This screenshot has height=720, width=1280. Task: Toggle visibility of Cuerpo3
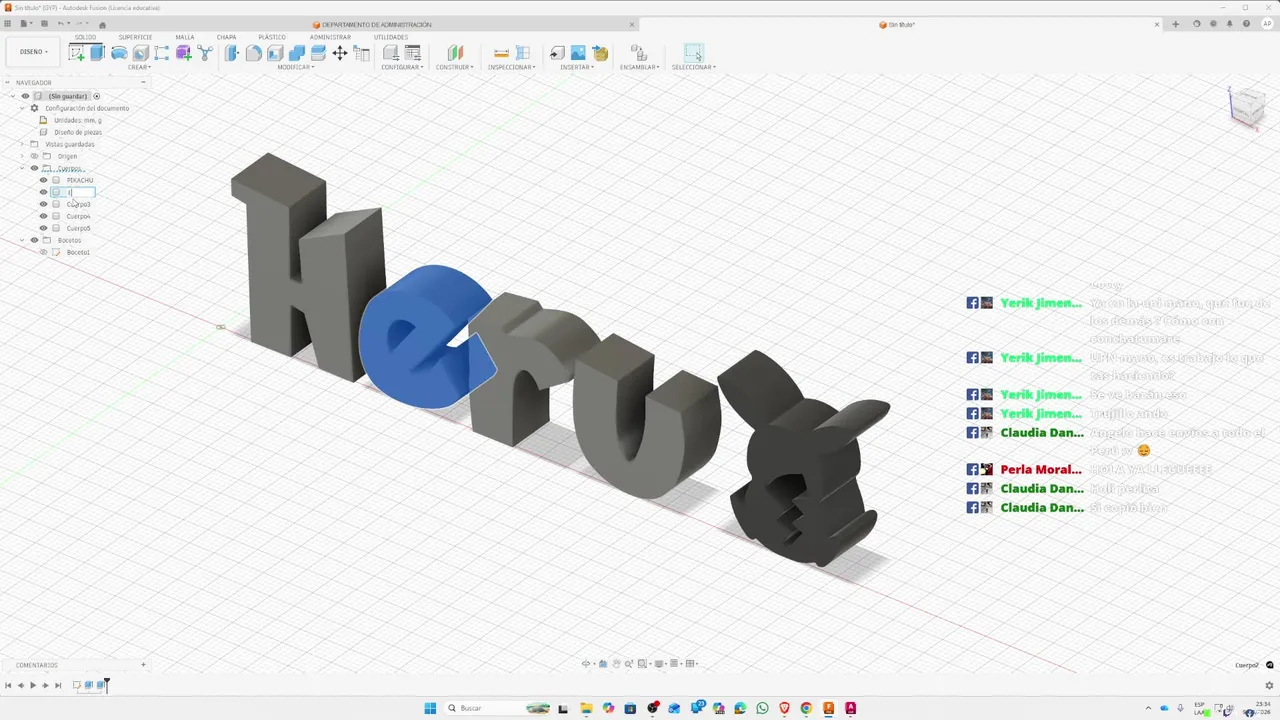click(43, 204)
